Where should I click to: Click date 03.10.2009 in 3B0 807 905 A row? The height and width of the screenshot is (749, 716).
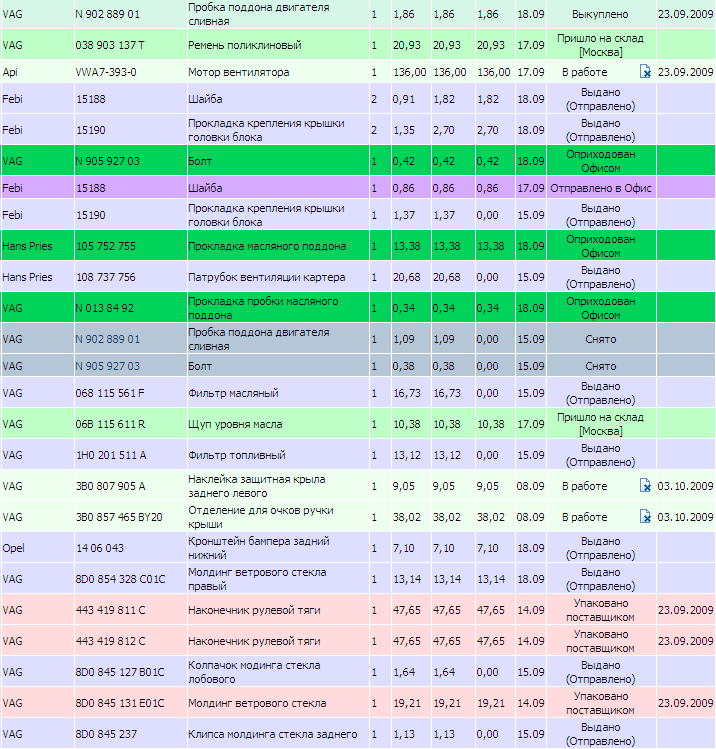[685, 486]
